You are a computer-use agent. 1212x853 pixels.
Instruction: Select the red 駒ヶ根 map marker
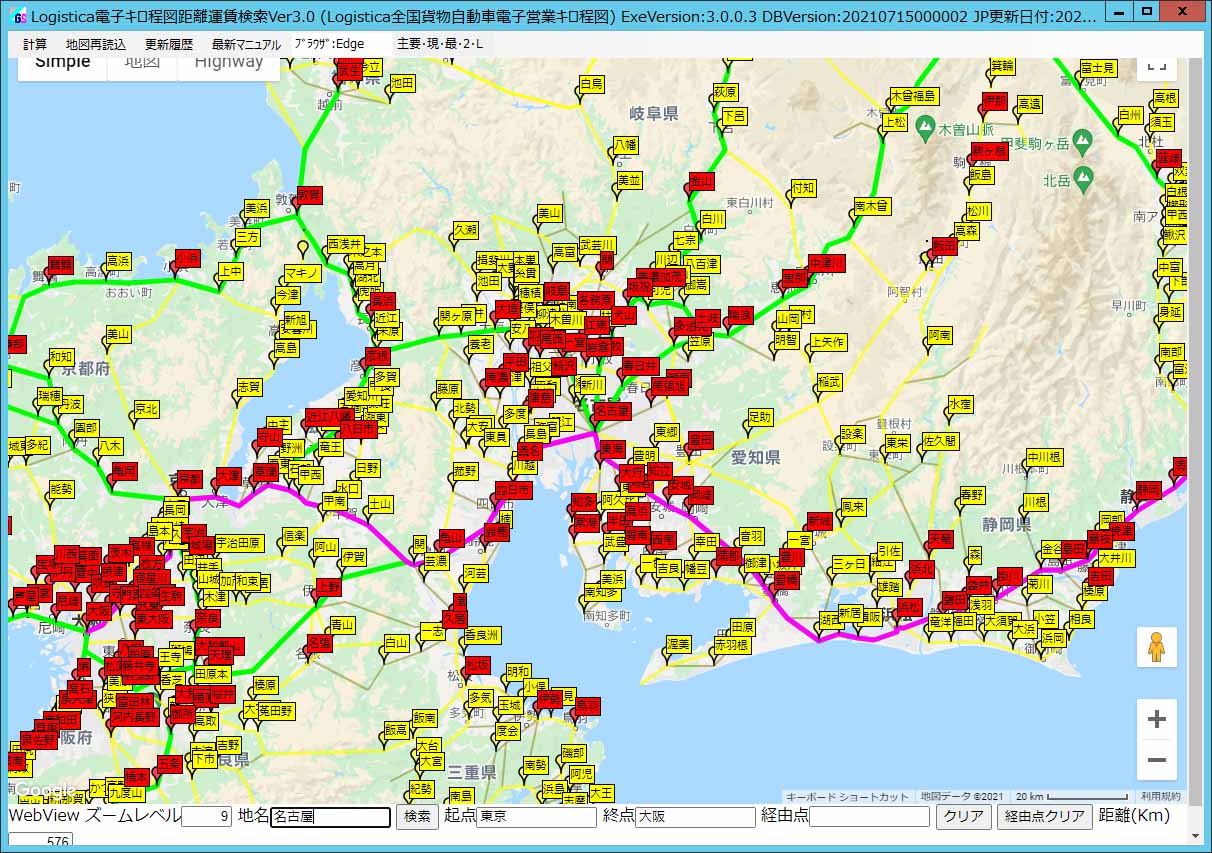pyautogui.click(x=988, y=153)
